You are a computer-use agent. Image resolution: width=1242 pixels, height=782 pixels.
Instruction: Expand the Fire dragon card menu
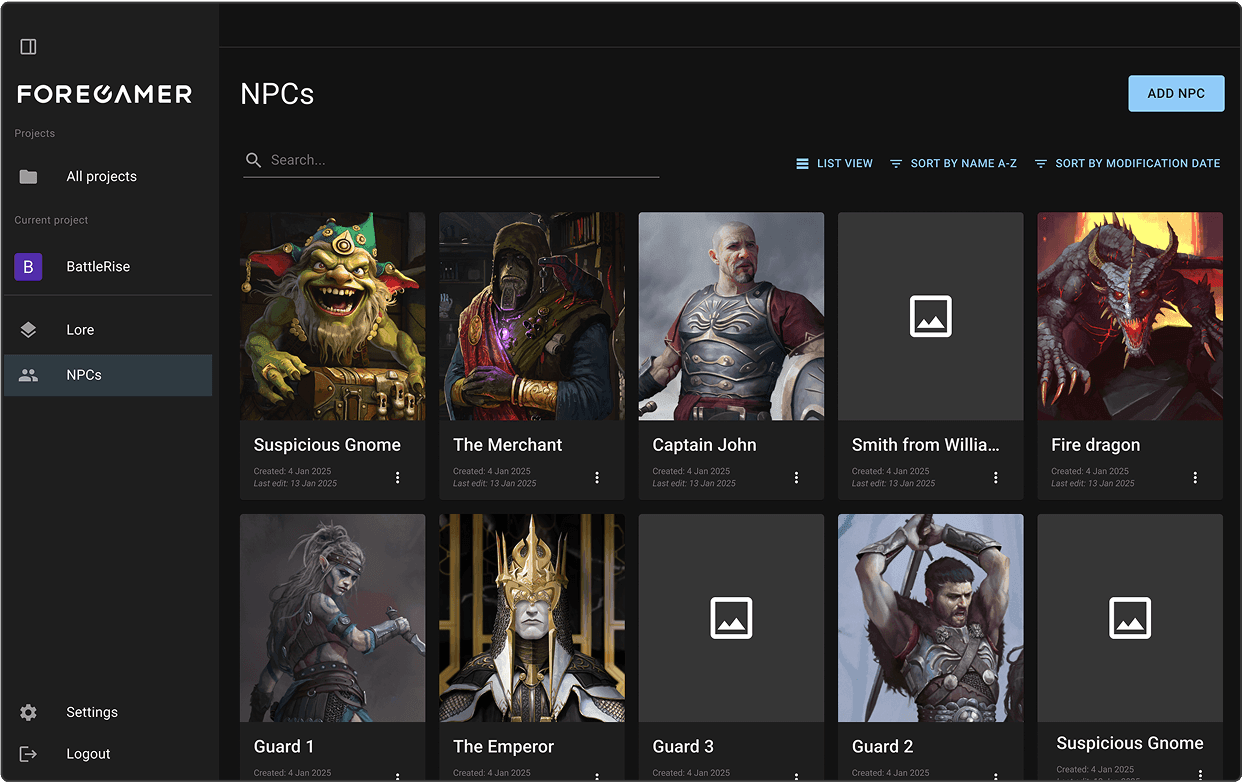pos(1195,478)
